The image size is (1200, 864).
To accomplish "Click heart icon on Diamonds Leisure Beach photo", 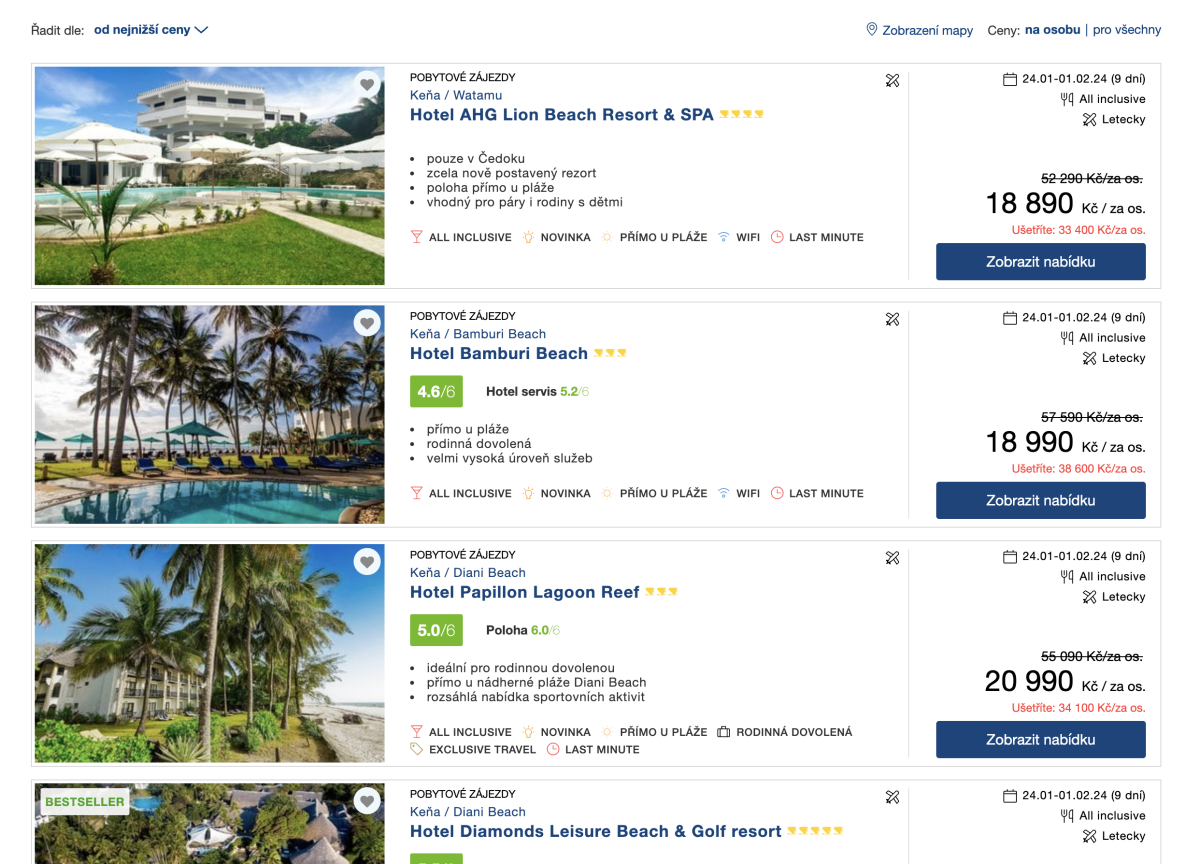I will 367,801.
